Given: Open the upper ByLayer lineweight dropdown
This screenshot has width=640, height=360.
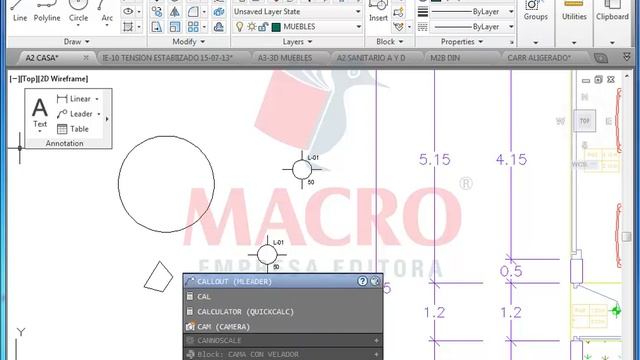Looking at the screenshot, I should (x=511, y=12).
